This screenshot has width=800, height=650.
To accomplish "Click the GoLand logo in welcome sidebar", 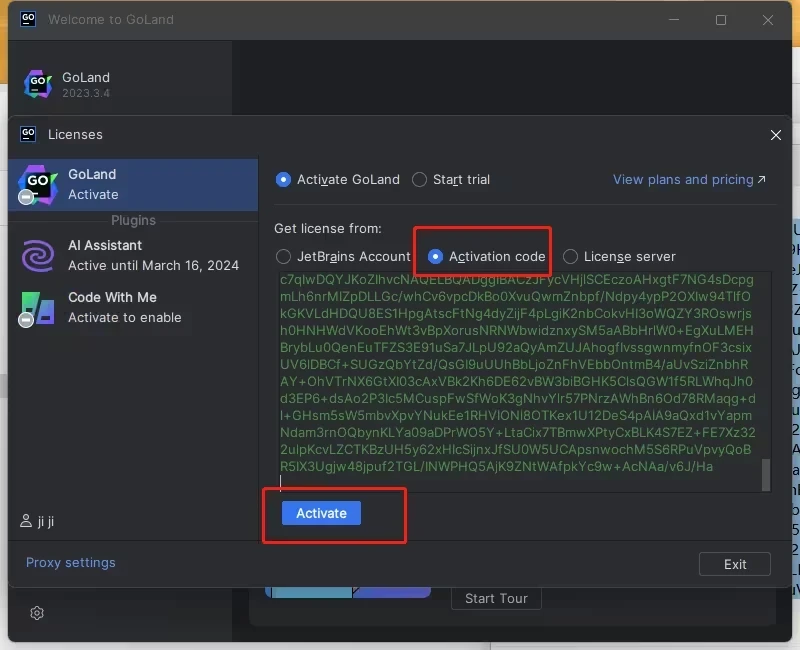I will [x=38, y=84].
